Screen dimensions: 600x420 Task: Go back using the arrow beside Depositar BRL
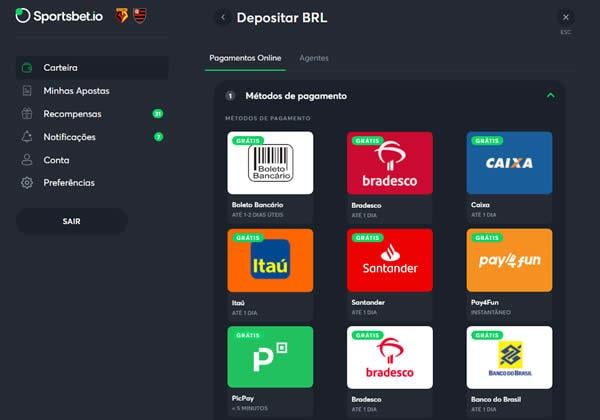[x=223, y=17]
